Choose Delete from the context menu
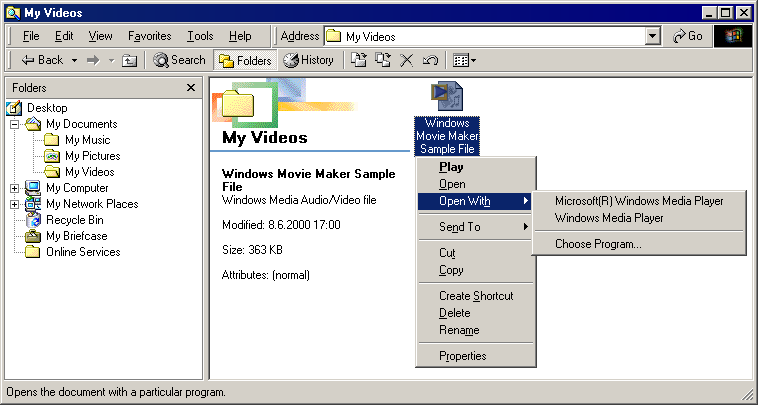This screenshot has height=405, width=758. coord(476,313)
